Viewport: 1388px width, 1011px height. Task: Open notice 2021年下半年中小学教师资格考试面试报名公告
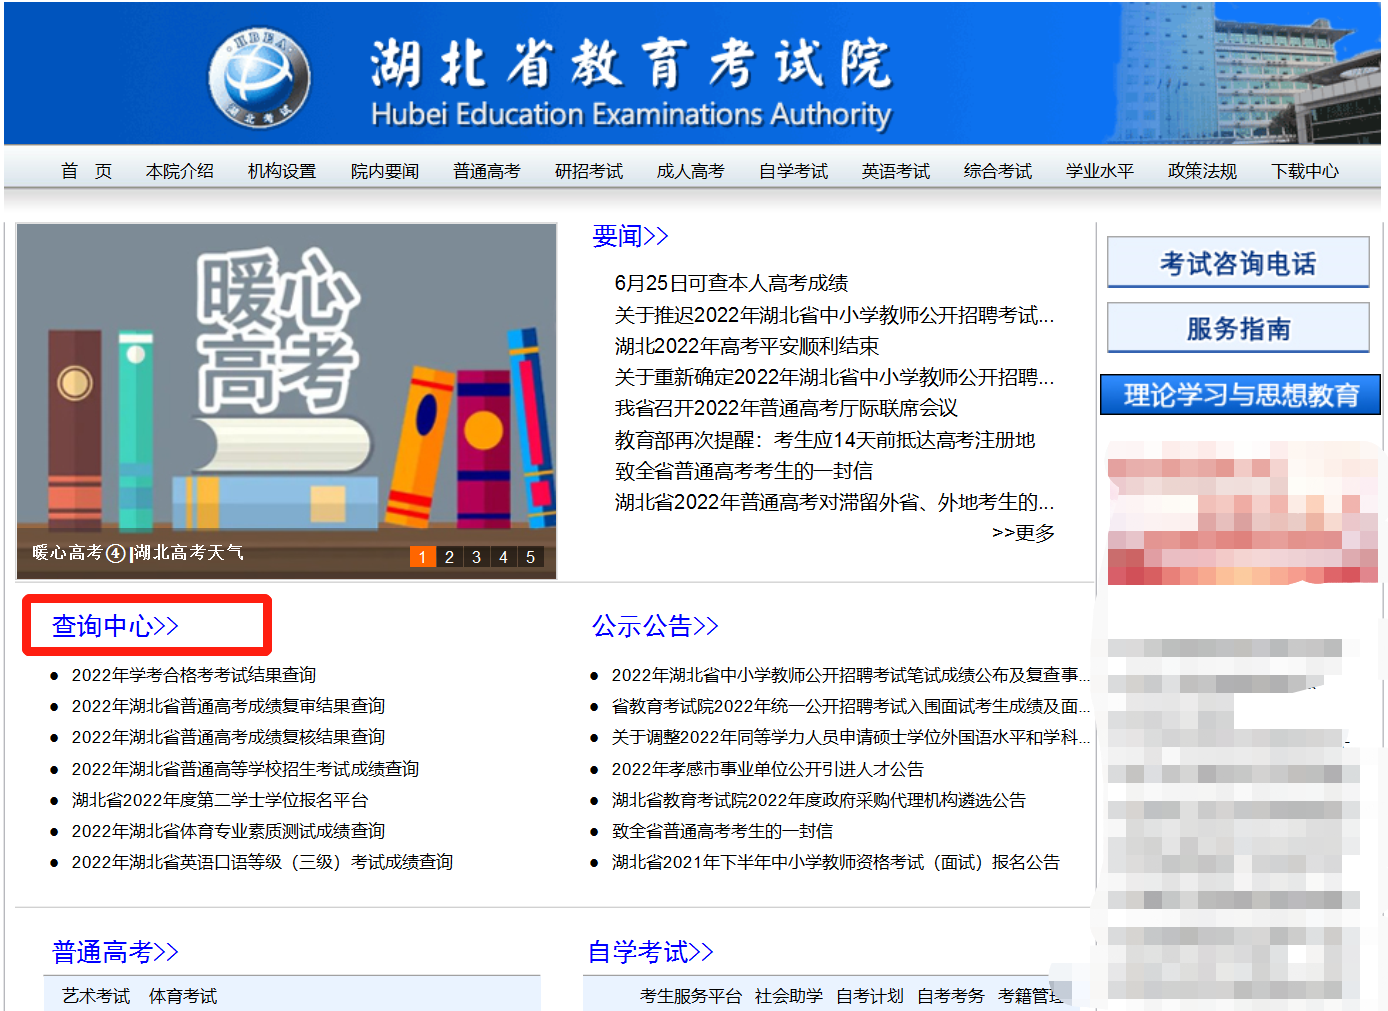coord(836,862)
